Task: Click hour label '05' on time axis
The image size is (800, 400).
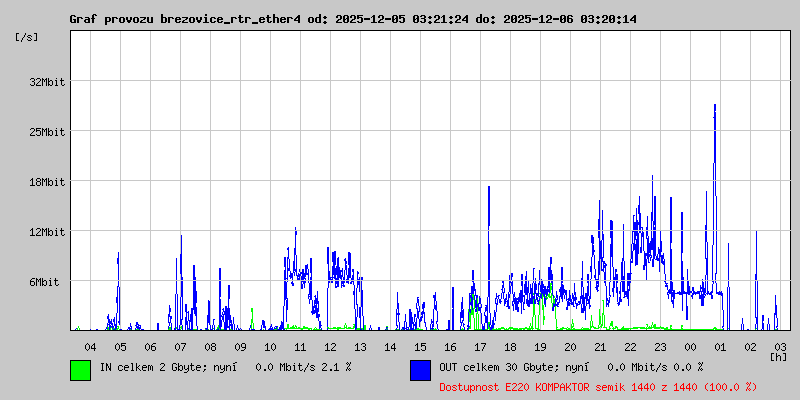Action: 120,347
